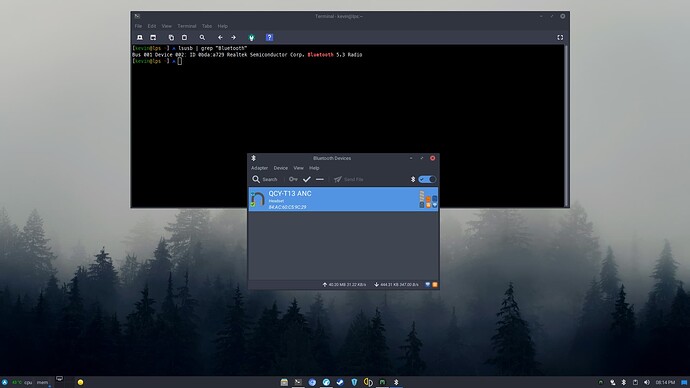
Task: Switch to the Bluetooth manager taskbar icon
Action: coord(396,383)
